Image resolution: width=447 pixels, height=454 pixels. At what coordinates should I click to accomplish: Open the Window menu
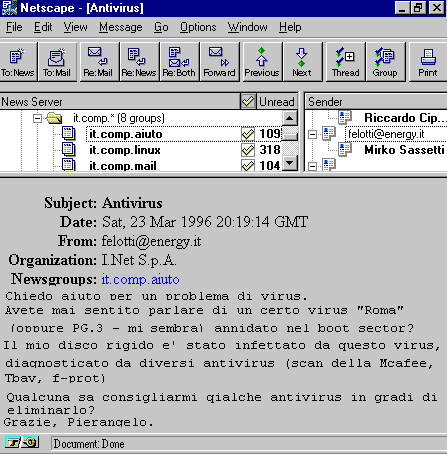pos(247,27)
